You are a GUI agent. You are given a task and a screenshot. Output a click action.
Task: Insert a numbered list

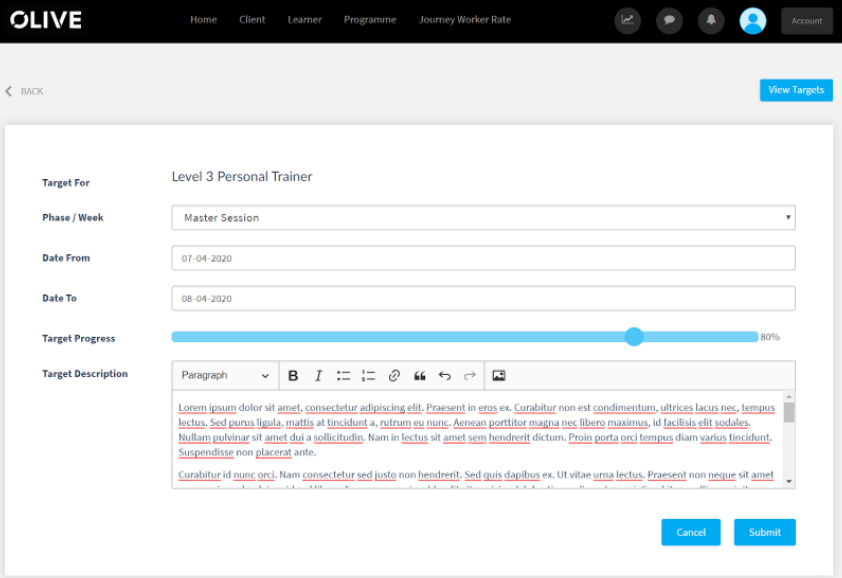(368, 375)
